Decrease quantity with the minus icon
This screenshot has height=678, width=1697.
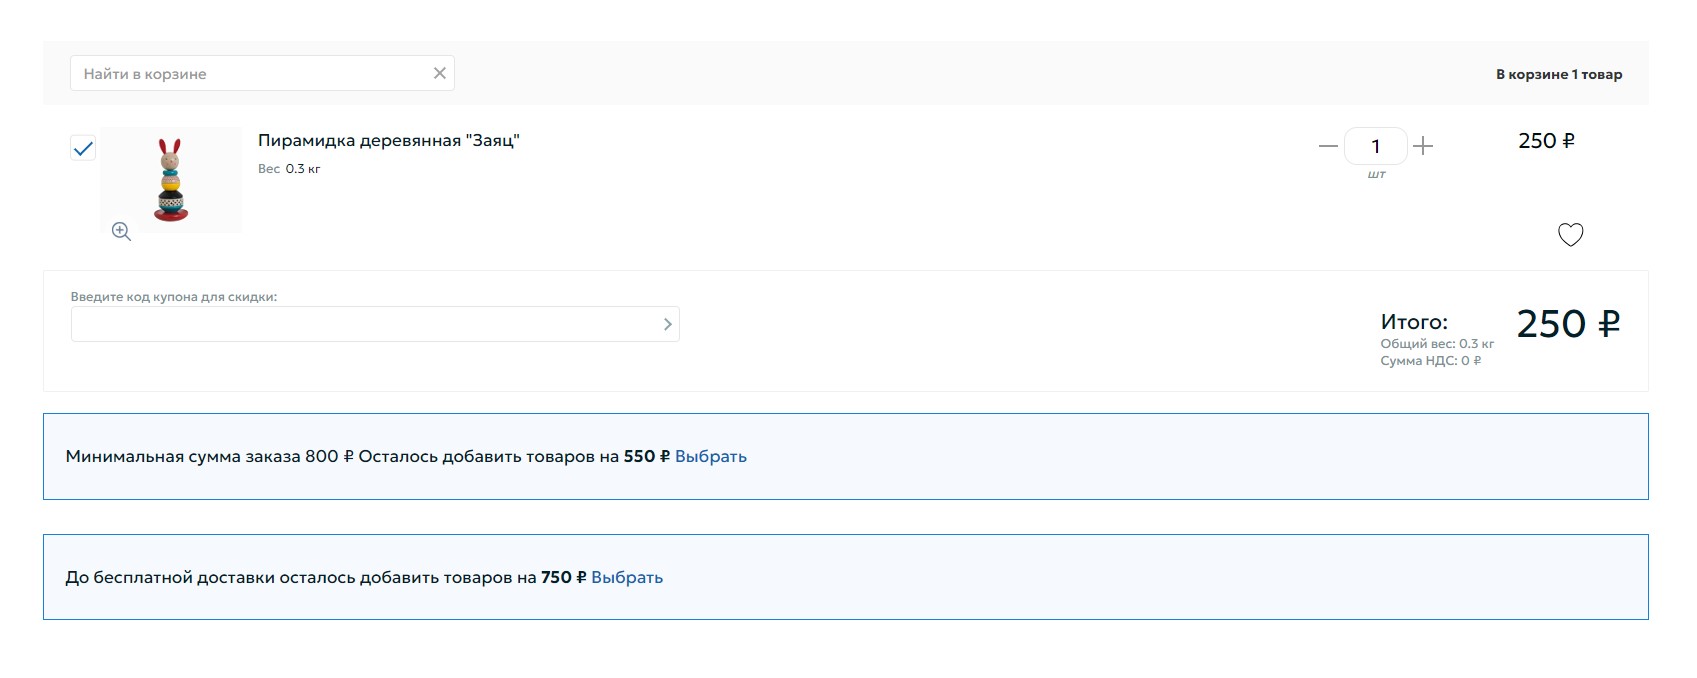[1328, 146]
